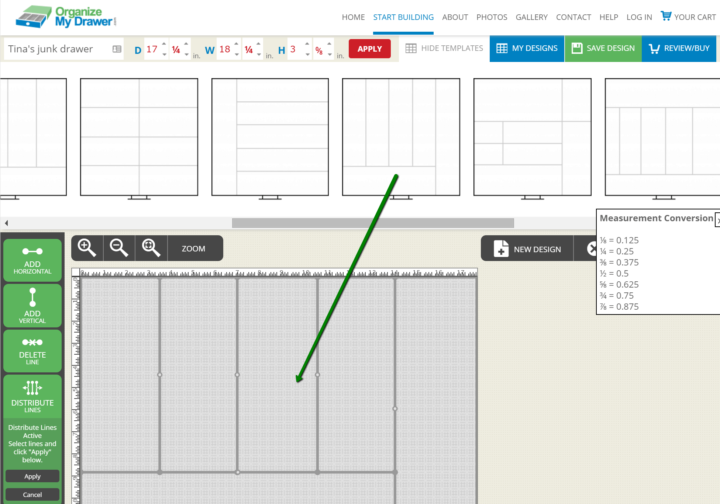Zoom in with the plus magnifier
The image size is (720, 504).
[87, 248]
